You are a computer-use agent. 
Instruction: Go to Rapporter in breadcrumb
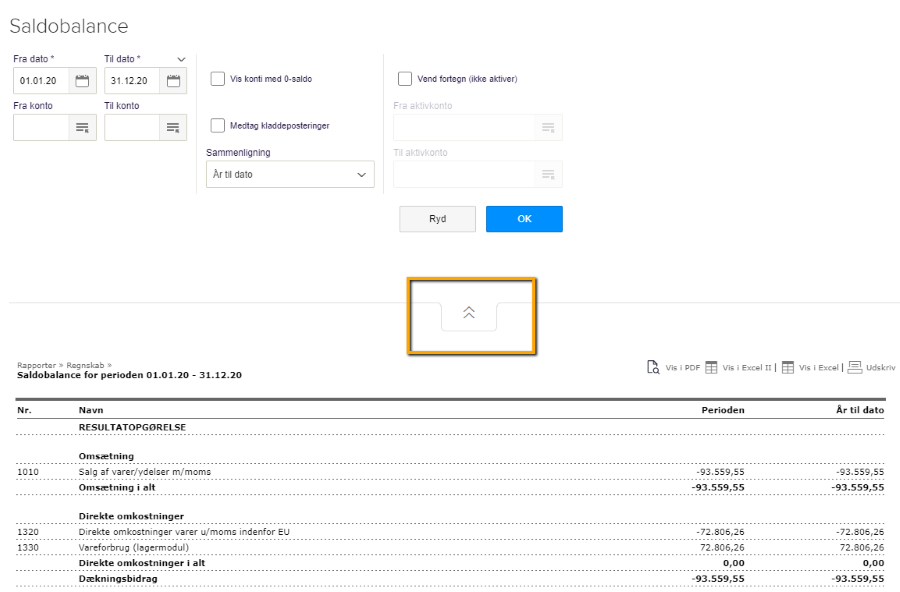[34, 365]
